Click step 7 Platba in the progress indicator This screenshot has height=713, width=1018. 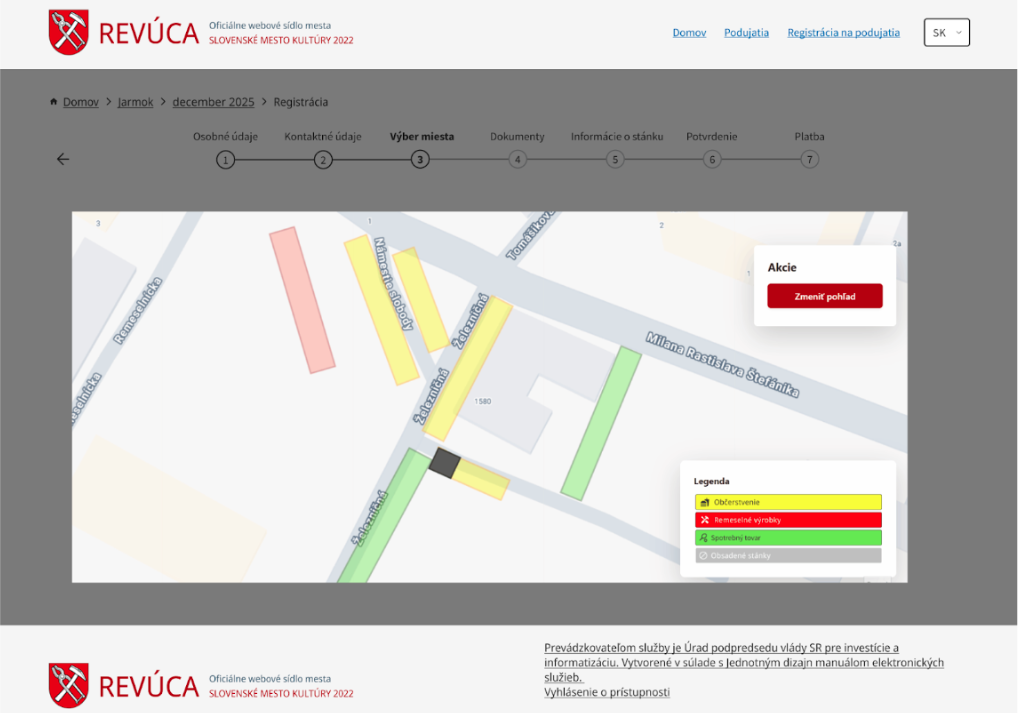[809, 158]
